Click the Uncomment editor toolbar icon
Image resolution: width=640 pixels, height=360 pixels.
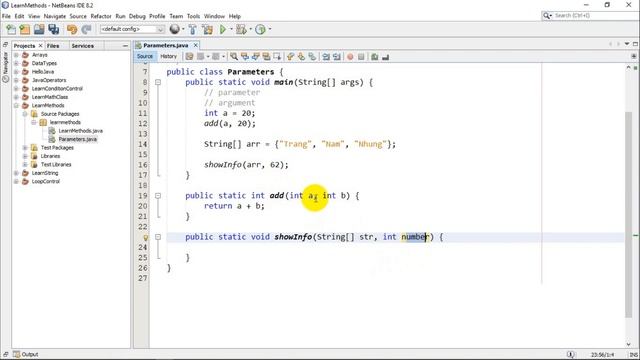coord(385,57)
